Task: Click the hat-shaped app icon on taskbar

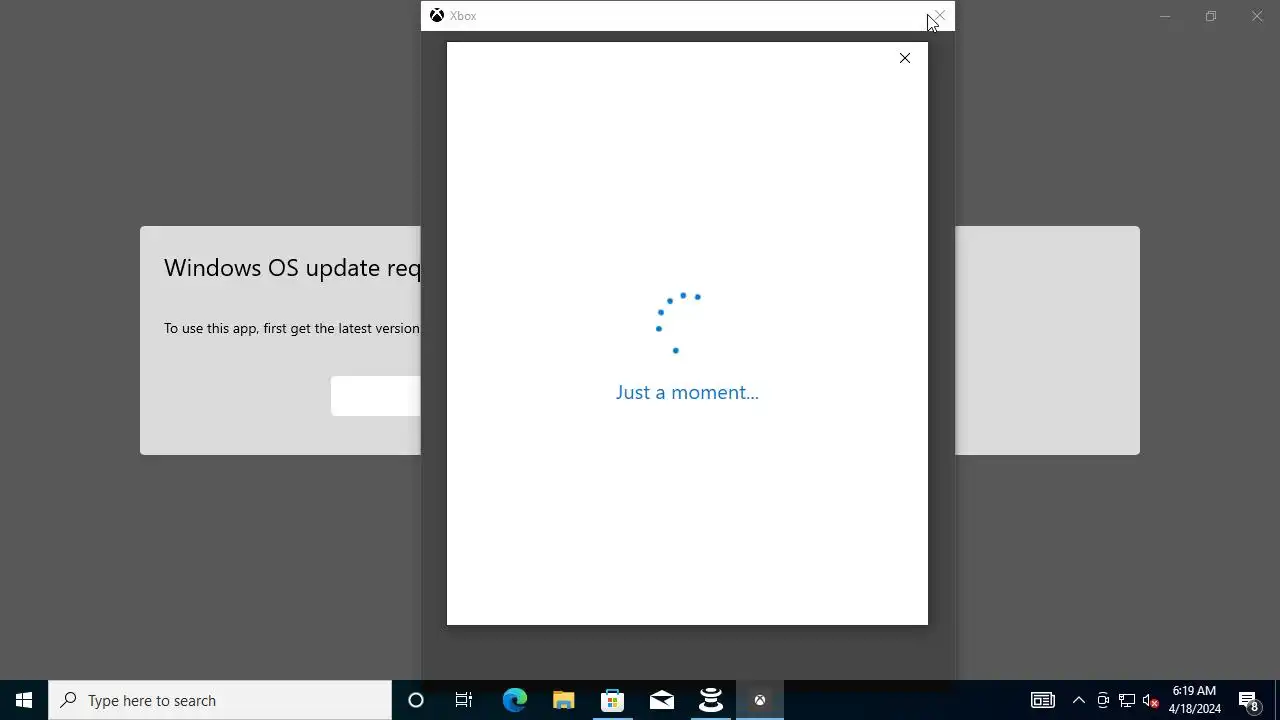Action: click(710, 700)
